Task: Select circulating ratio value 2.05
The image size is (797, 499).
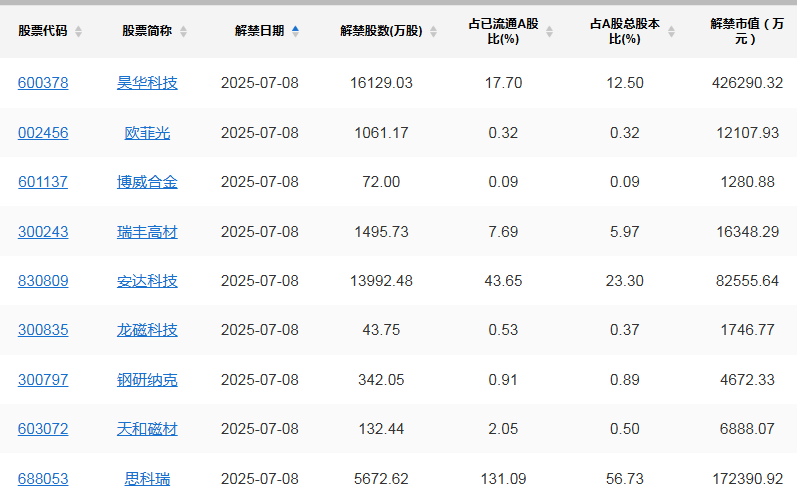Action: click(x=503, y=429)
